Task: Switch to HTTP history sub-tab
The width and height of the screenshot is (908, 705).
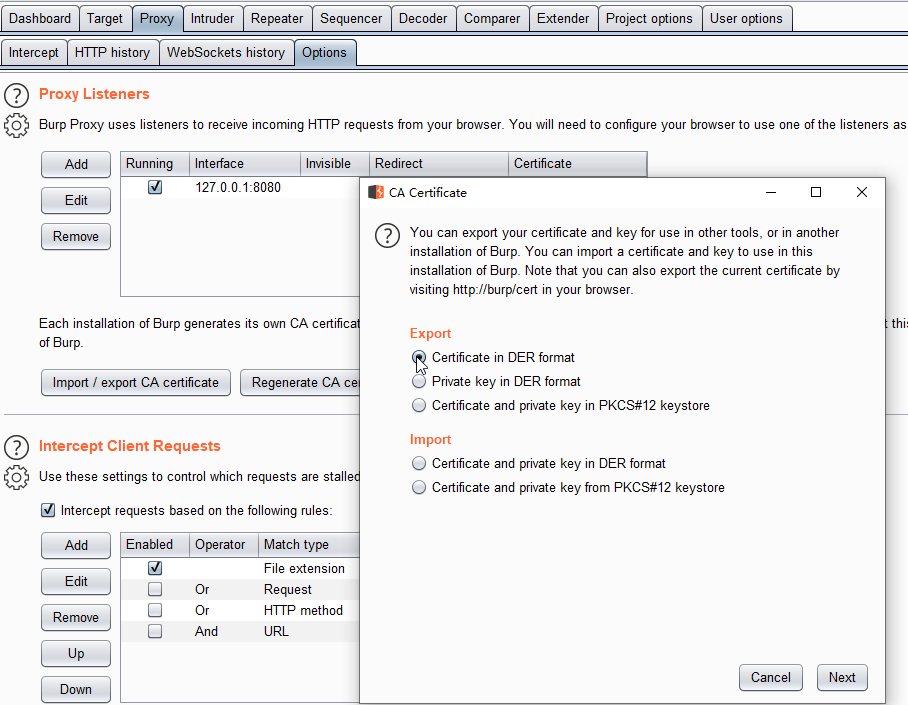Action: click(x=112, y=53)
